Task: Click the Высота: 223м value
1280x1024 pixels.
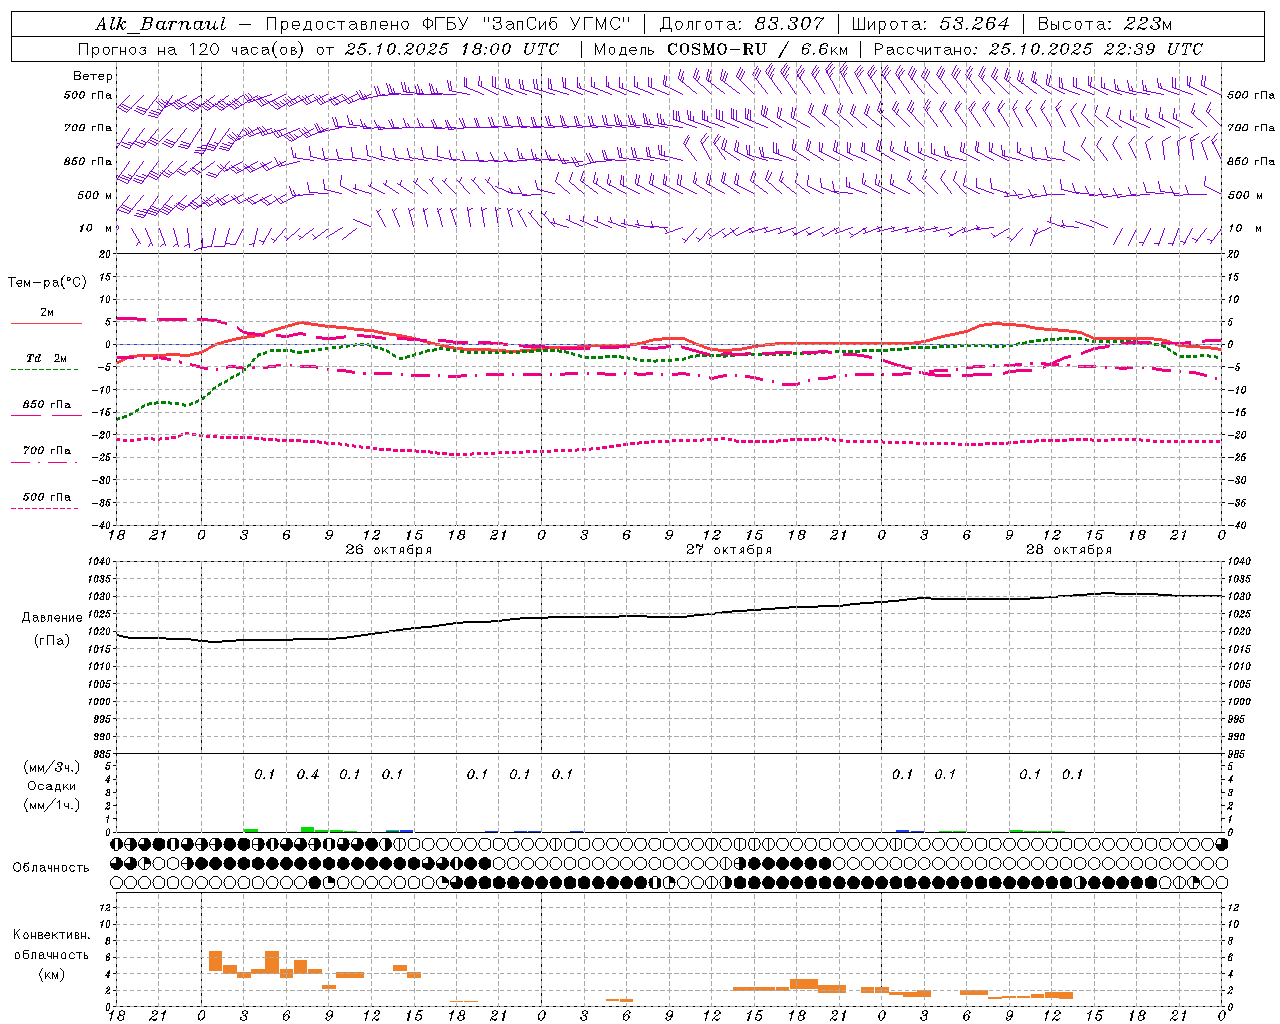Action: [x=1105, y=24]
